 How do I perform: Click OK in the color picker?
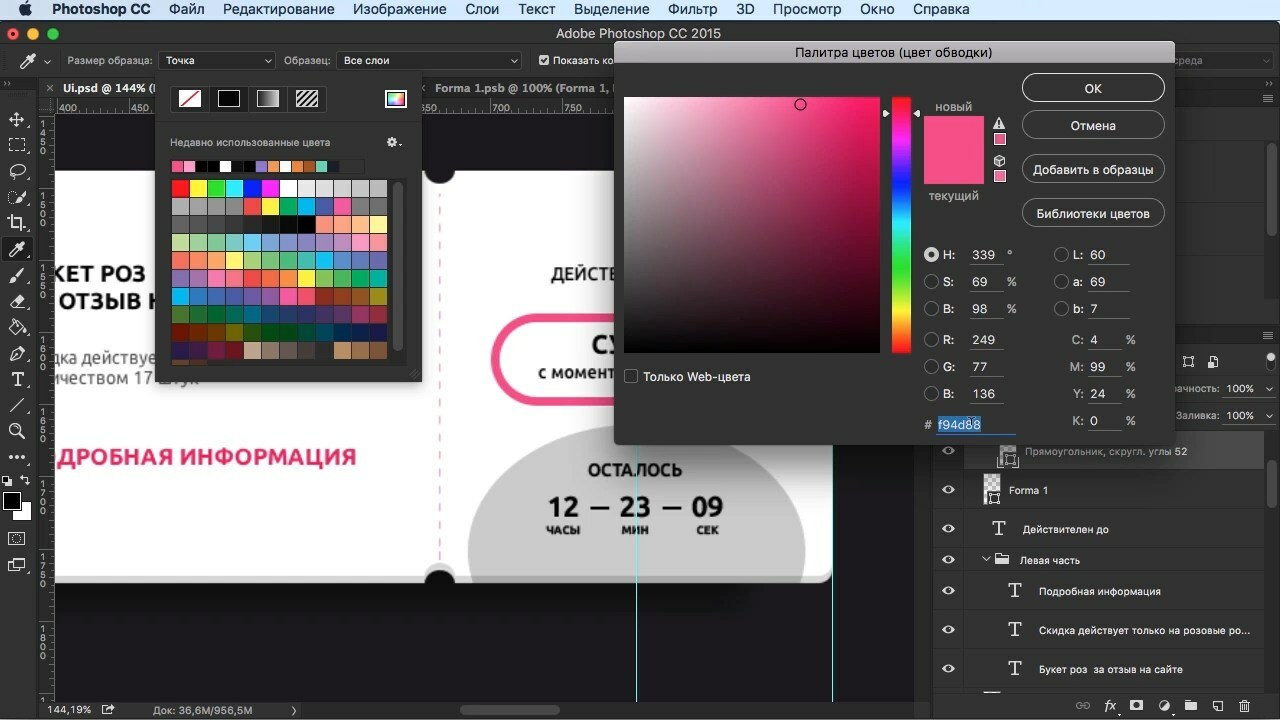coord(1093,88)
